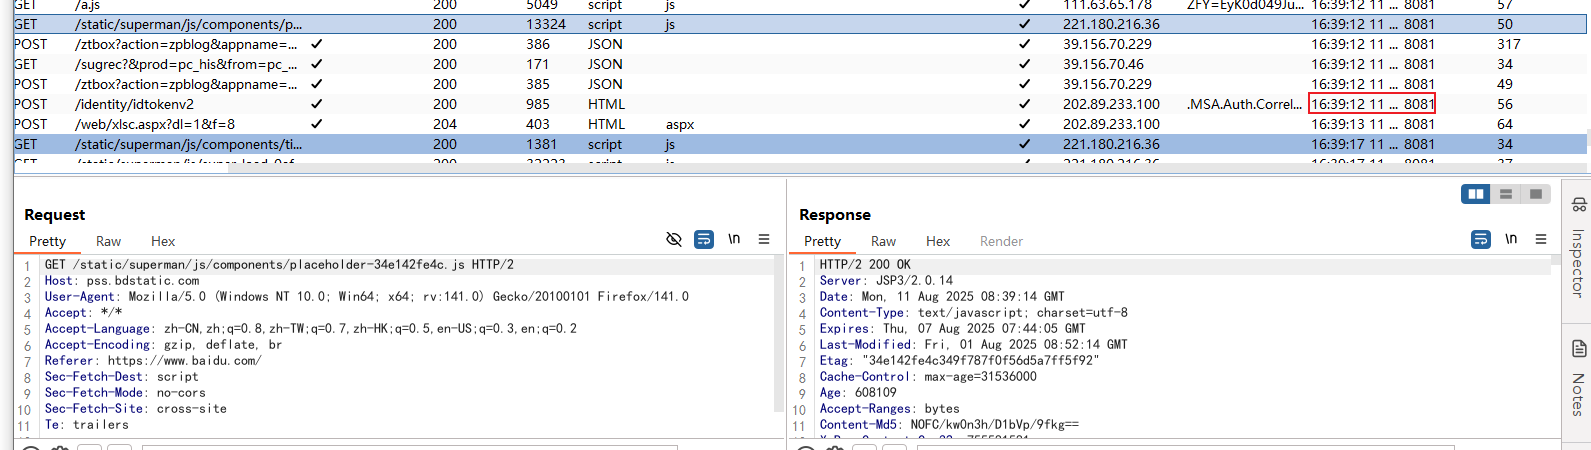Open the Request panel hamburger menu

click(764, 239)
